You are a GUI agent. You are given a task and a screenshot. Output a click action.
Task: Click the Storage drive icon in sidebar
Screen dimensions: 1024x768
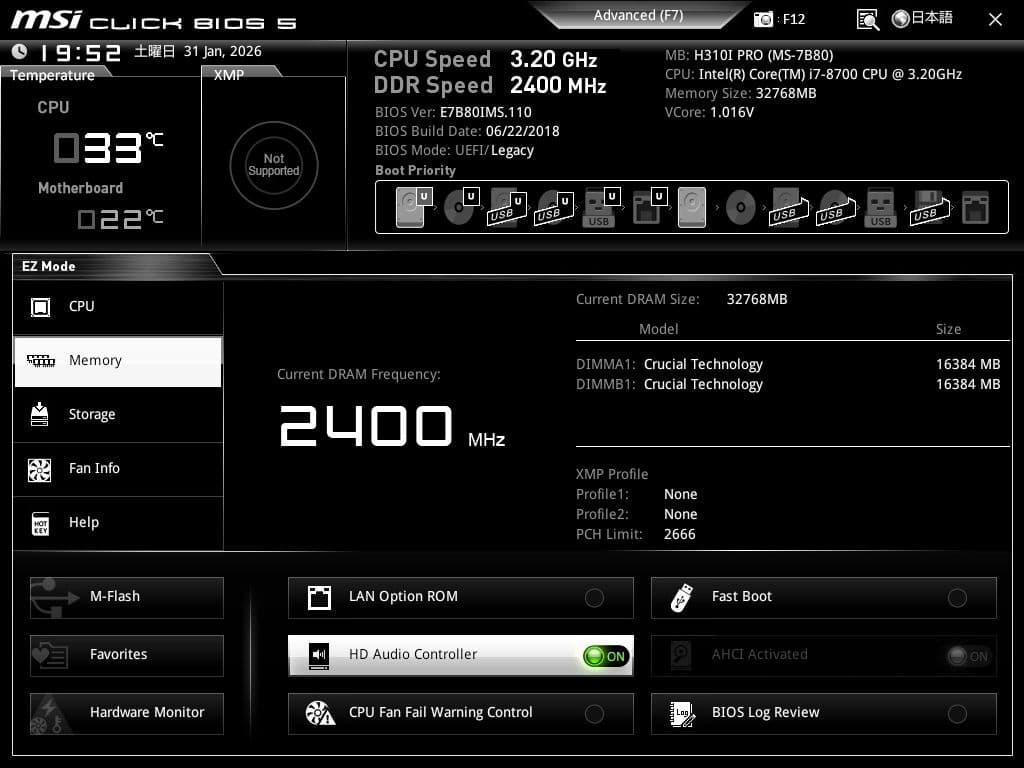(x=40, y=415)
